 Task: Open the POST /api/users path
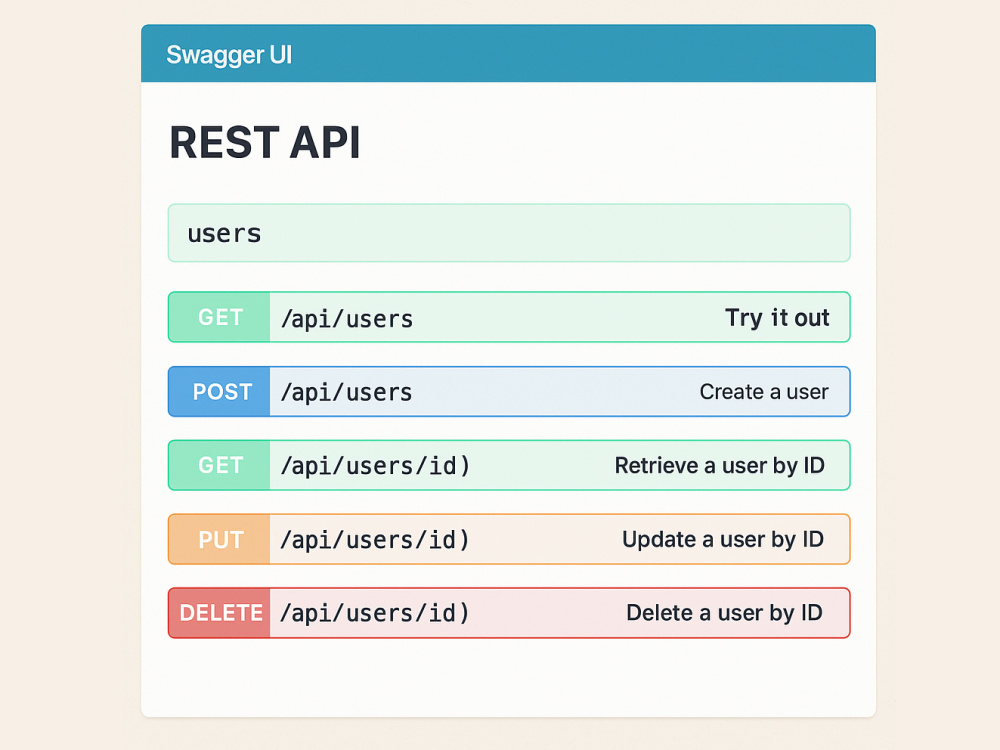pos(346,392)
